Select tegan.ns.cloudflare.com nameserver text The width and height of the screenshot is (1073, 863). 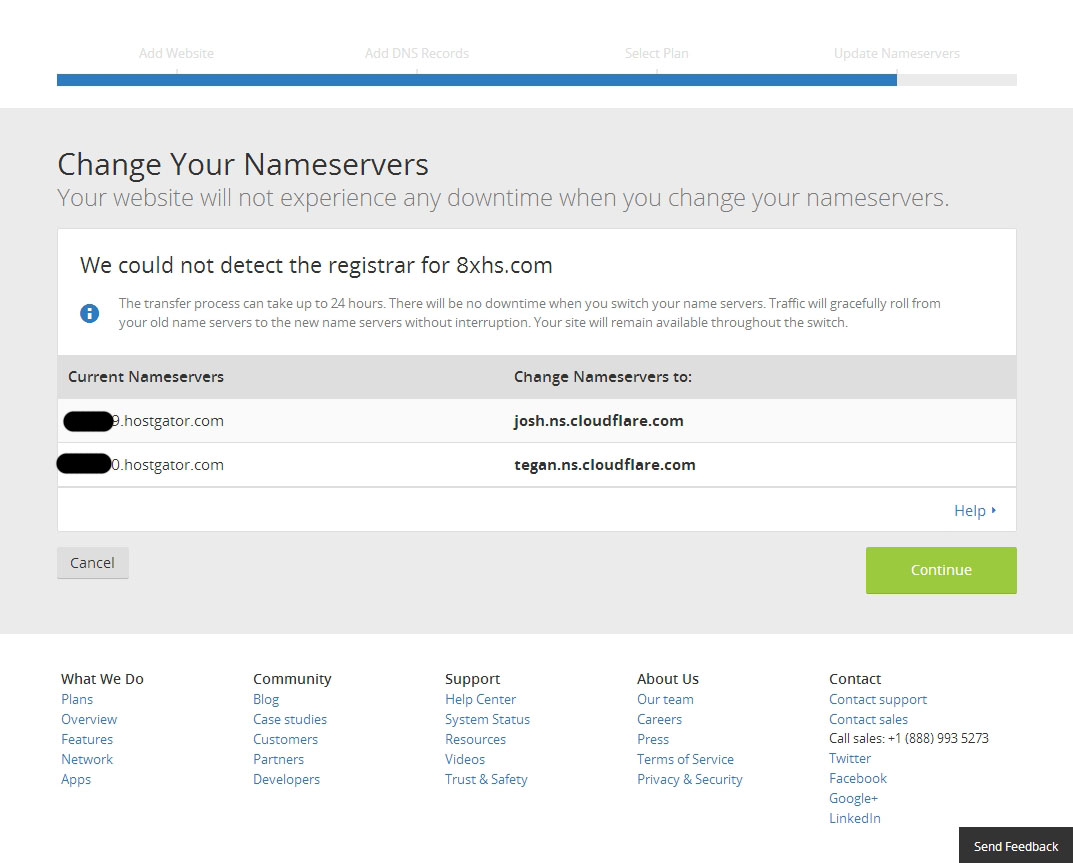pyautogui.click(x=605, y=465)
